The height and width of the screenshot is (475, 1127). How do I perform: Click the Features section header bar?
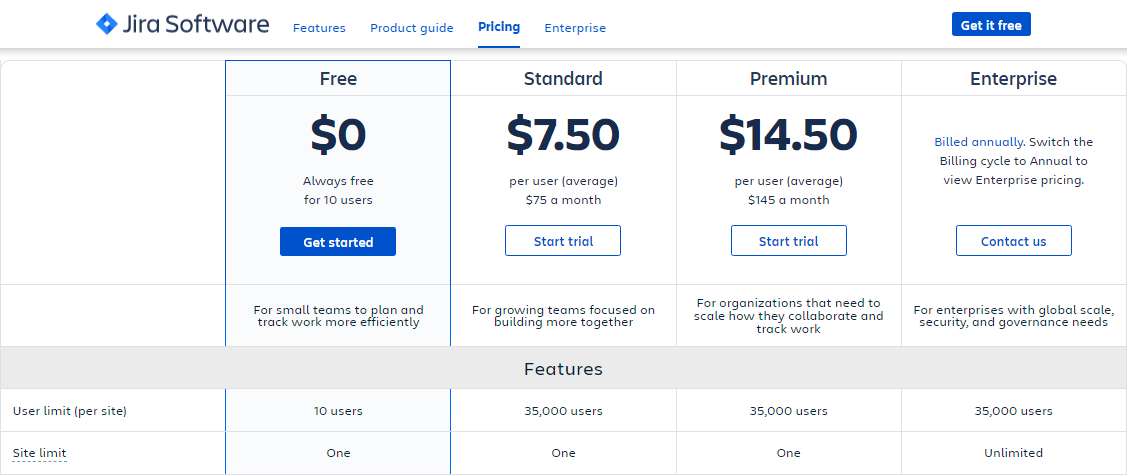(563, 369)
